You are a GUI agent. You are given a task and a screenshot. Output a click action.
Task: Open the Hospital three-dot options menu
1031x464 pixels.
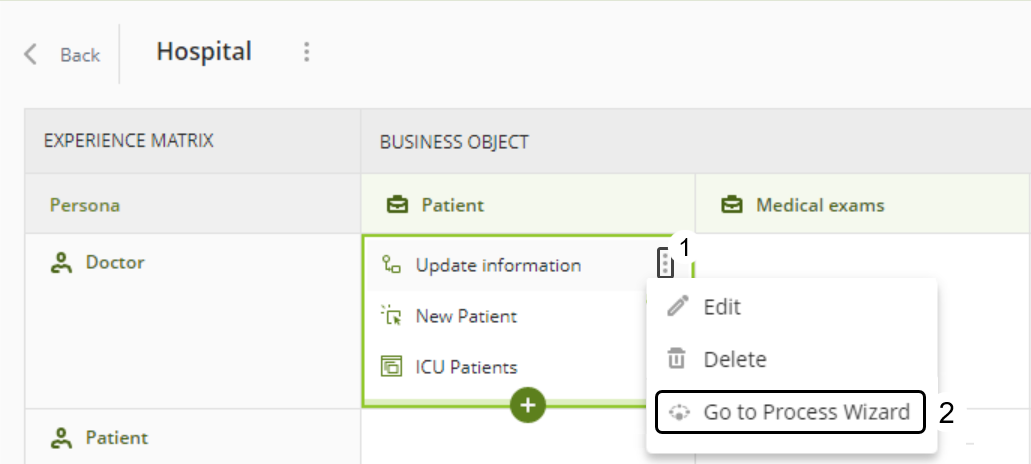[x=307, y=52]
